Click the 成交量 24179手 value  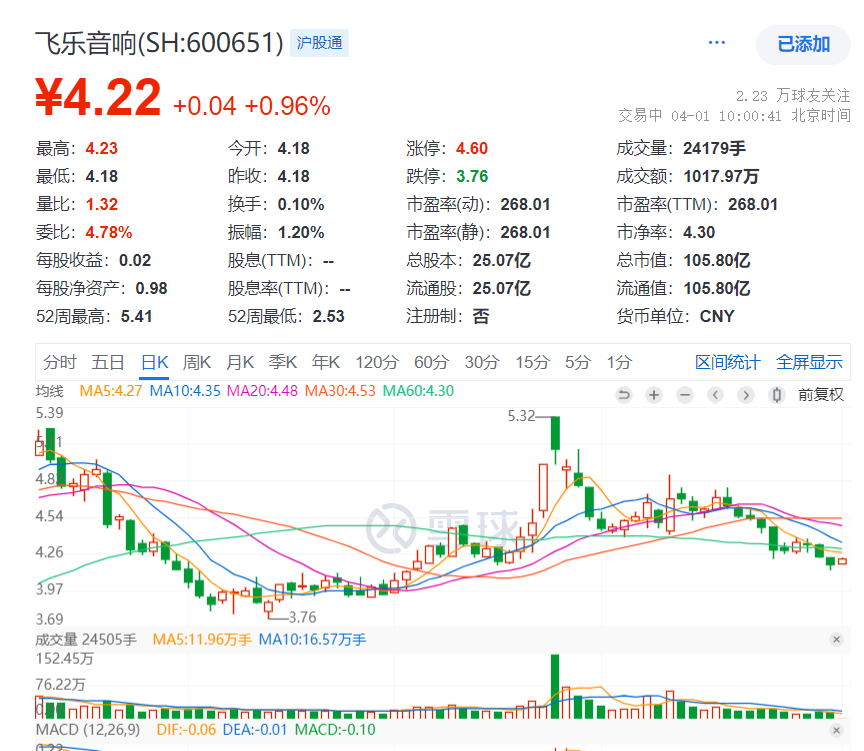[714, 148]
